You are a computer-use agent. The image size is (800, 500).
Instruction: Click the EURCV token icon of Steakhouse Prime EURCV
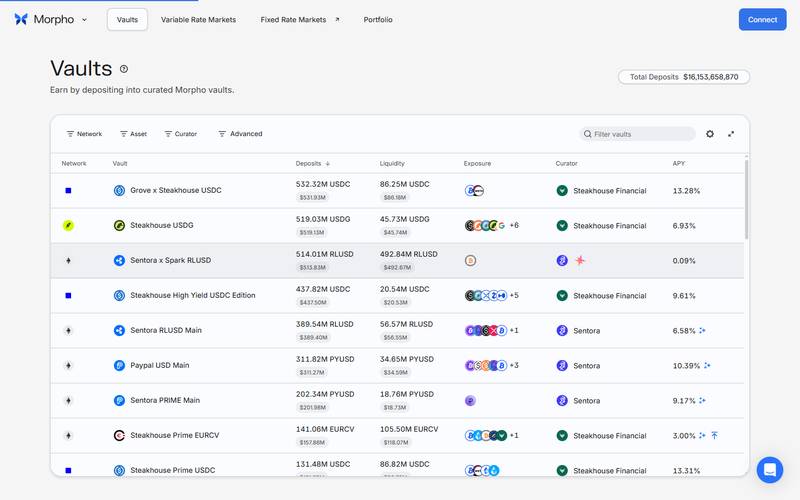point(119,435)
